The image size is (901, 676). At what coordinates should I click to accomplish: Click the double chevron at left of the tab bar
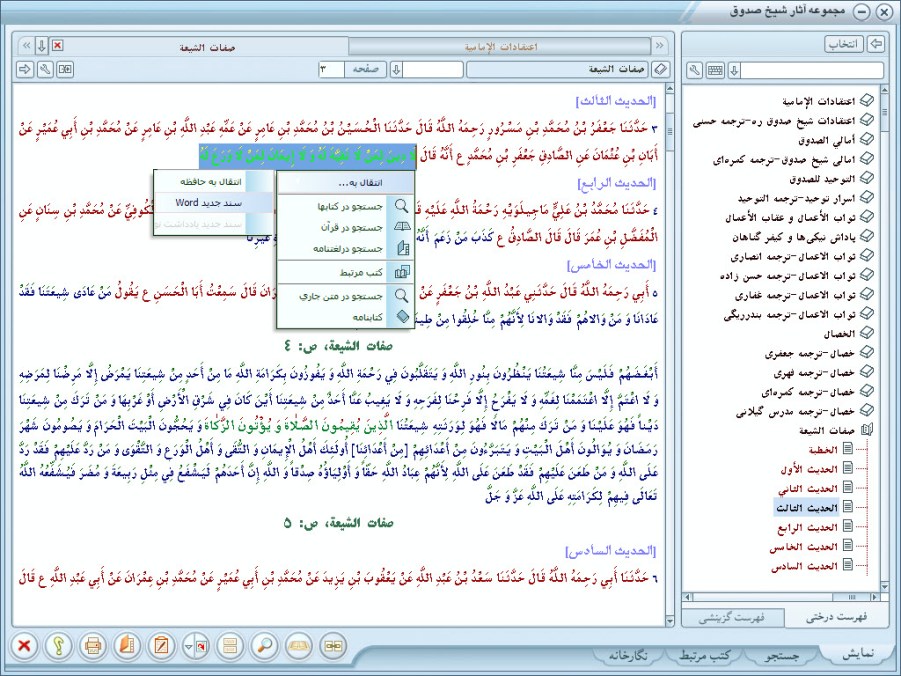click(26, 46)
